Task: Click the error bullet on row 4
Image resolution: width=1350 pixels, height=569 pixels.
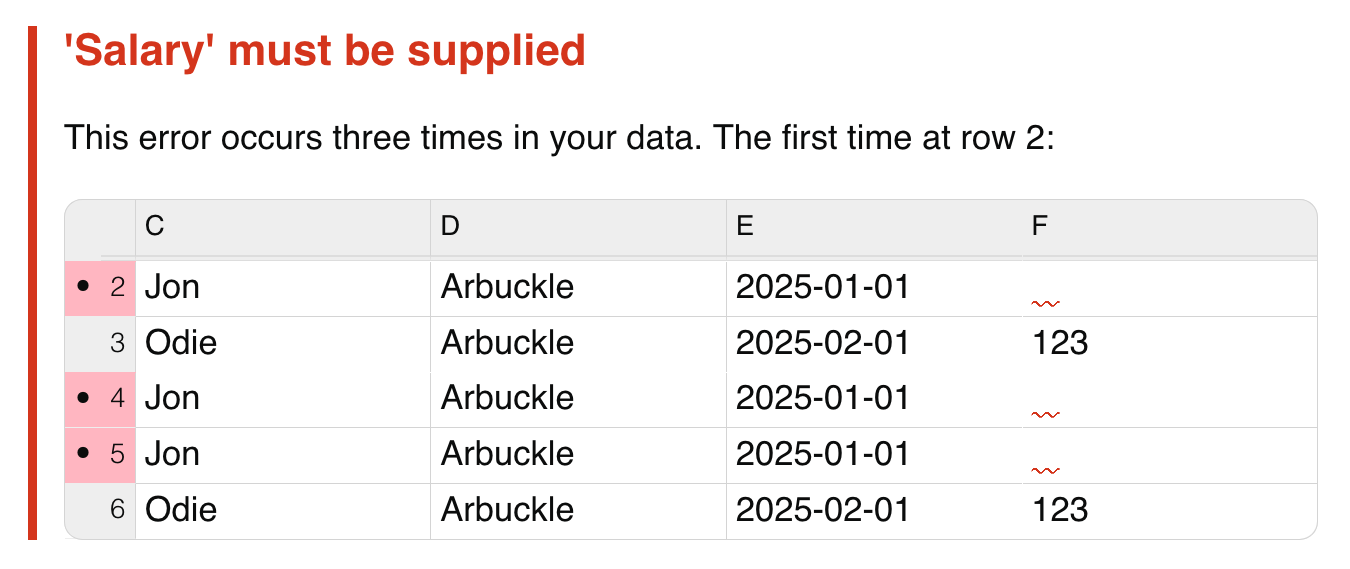Action: coord(83,399)
